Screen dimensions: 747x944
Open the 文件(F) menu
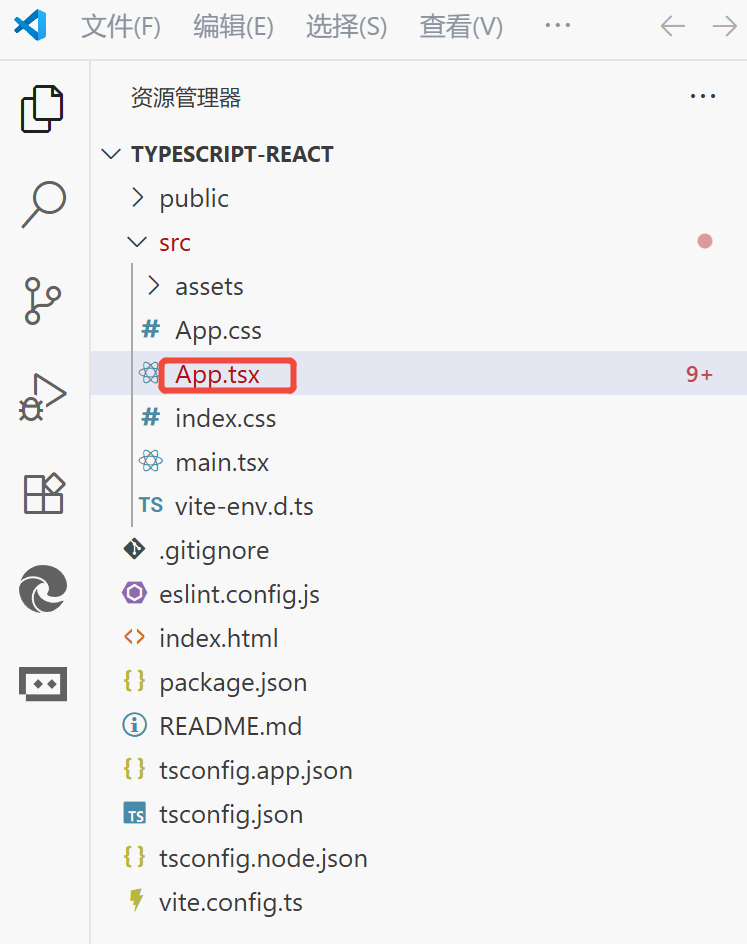[120, 27]
